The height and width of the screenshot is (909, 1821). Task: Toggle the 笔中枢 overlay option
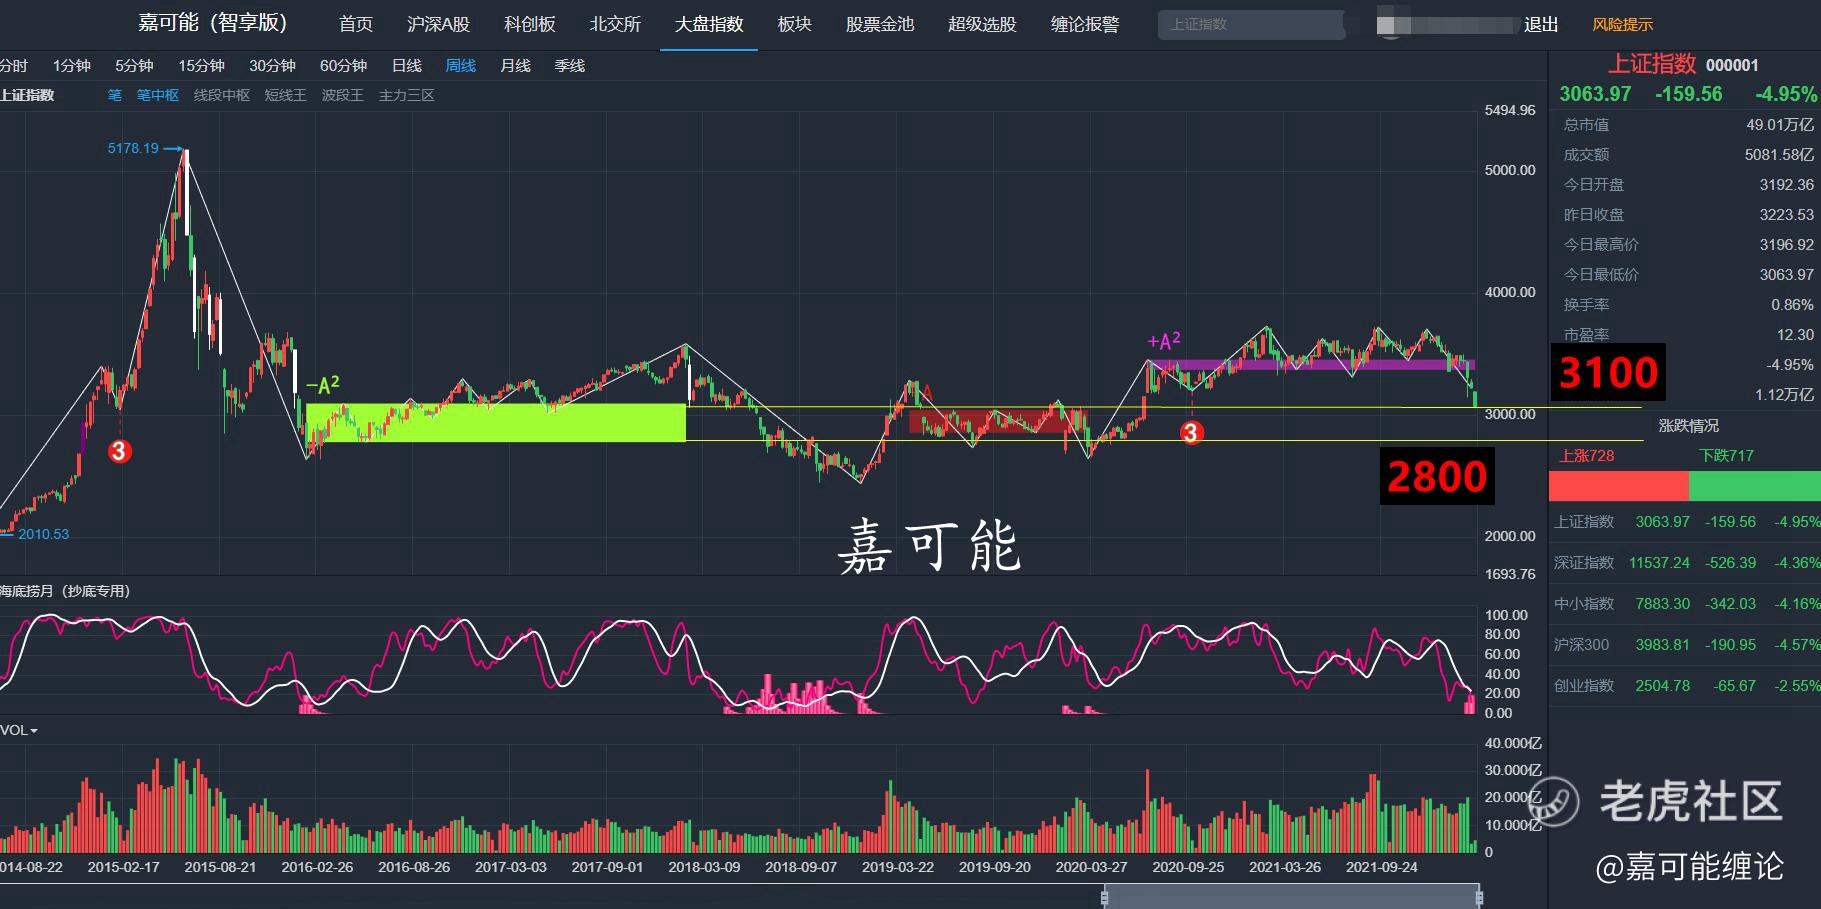[x=158, y=95]
